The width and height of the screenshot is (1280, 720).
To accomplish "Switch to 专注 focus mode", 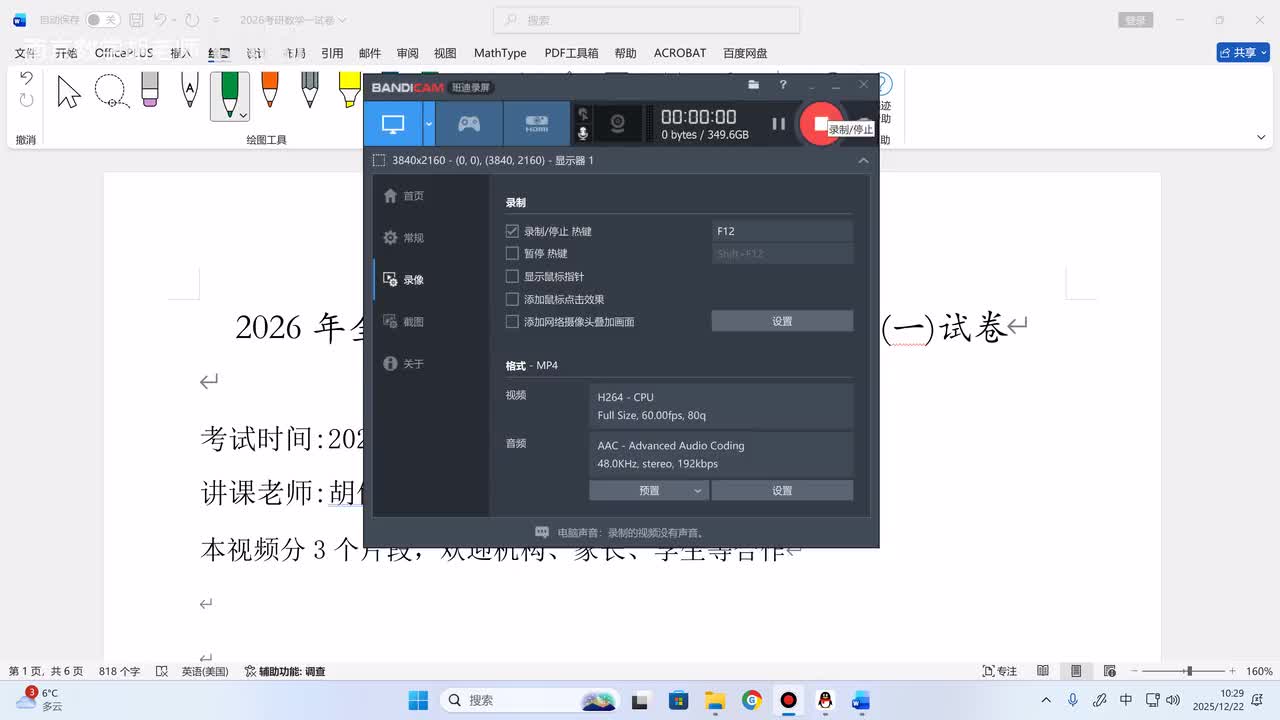I will point(999,671).
